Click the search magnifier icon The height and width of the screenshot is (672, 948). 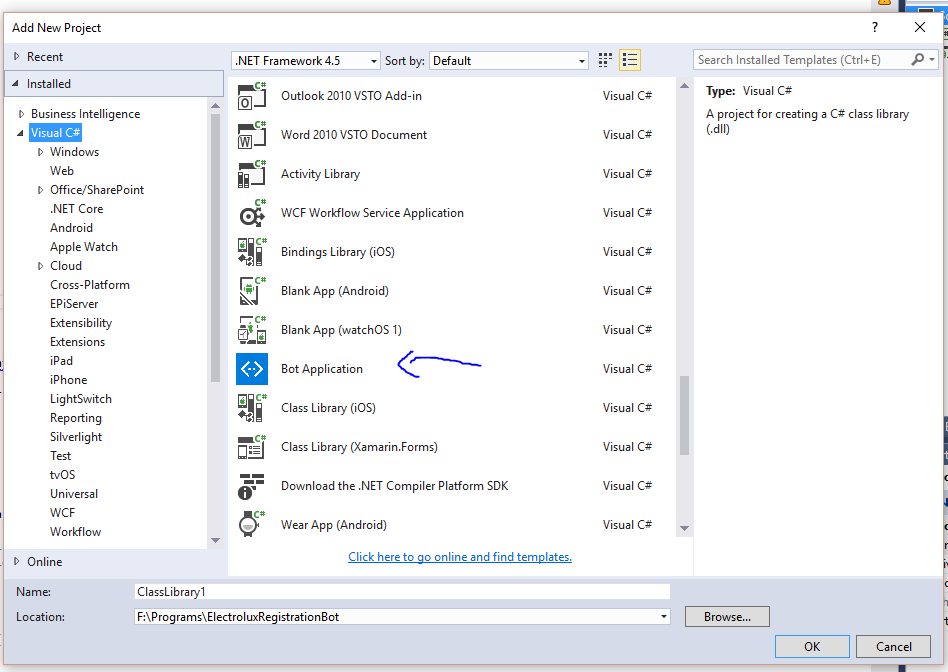[x=917, y=59]
